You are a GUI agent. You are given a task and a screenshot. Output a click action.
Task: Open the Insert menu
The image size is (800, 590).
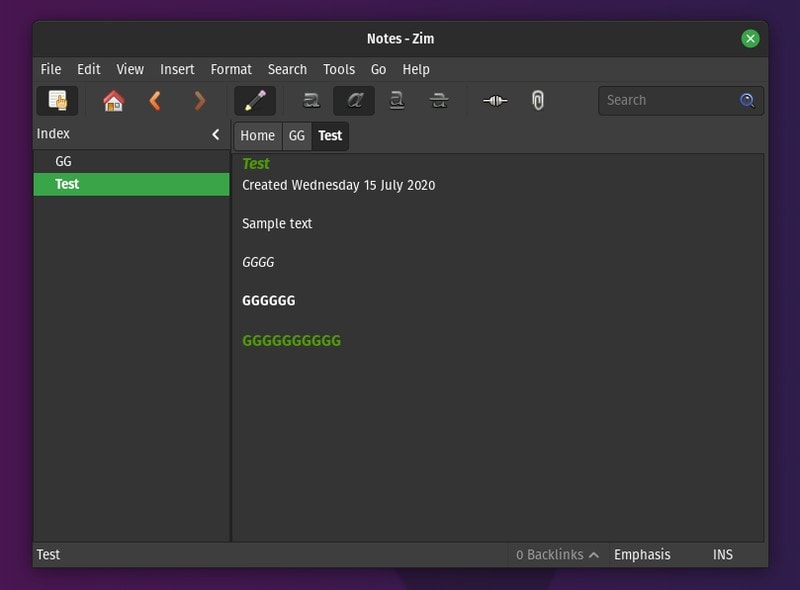tap(177, 69)
